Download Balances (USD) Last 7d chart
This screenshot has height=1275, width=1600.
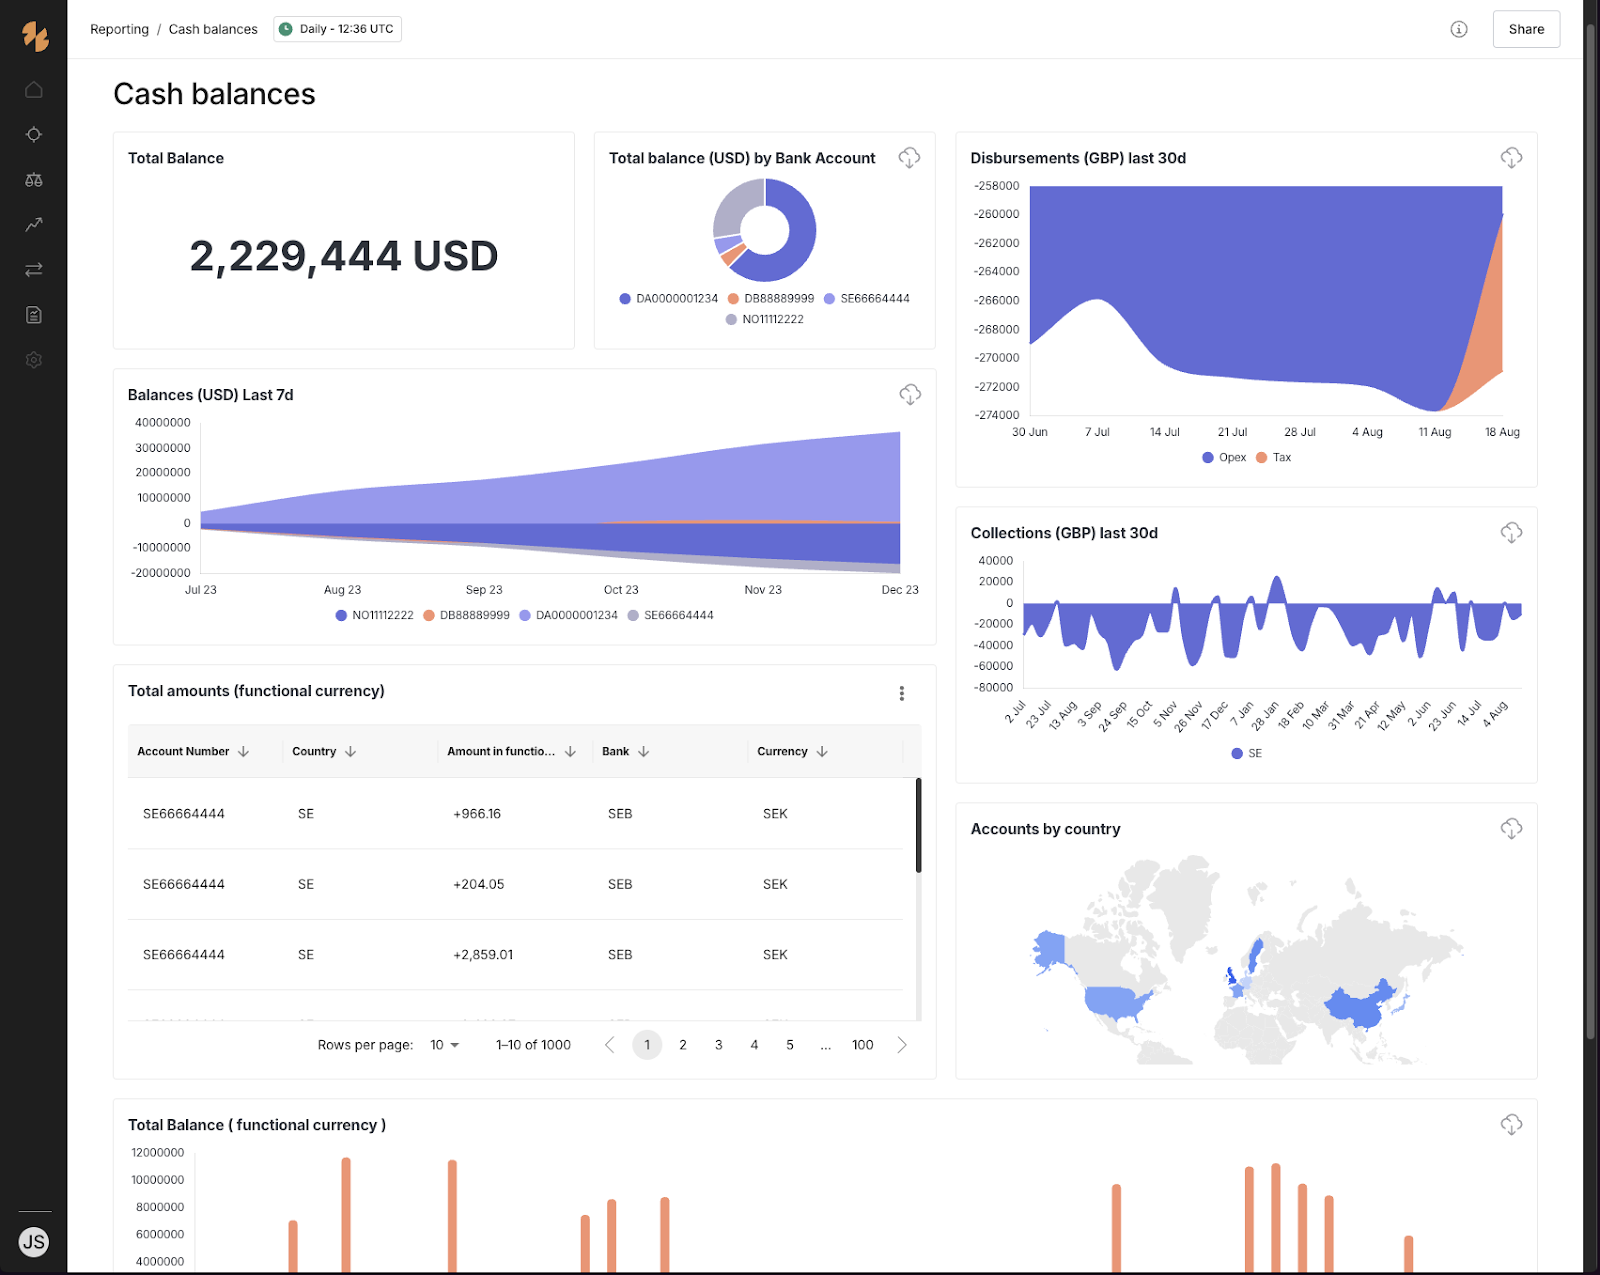coord(909,395)
